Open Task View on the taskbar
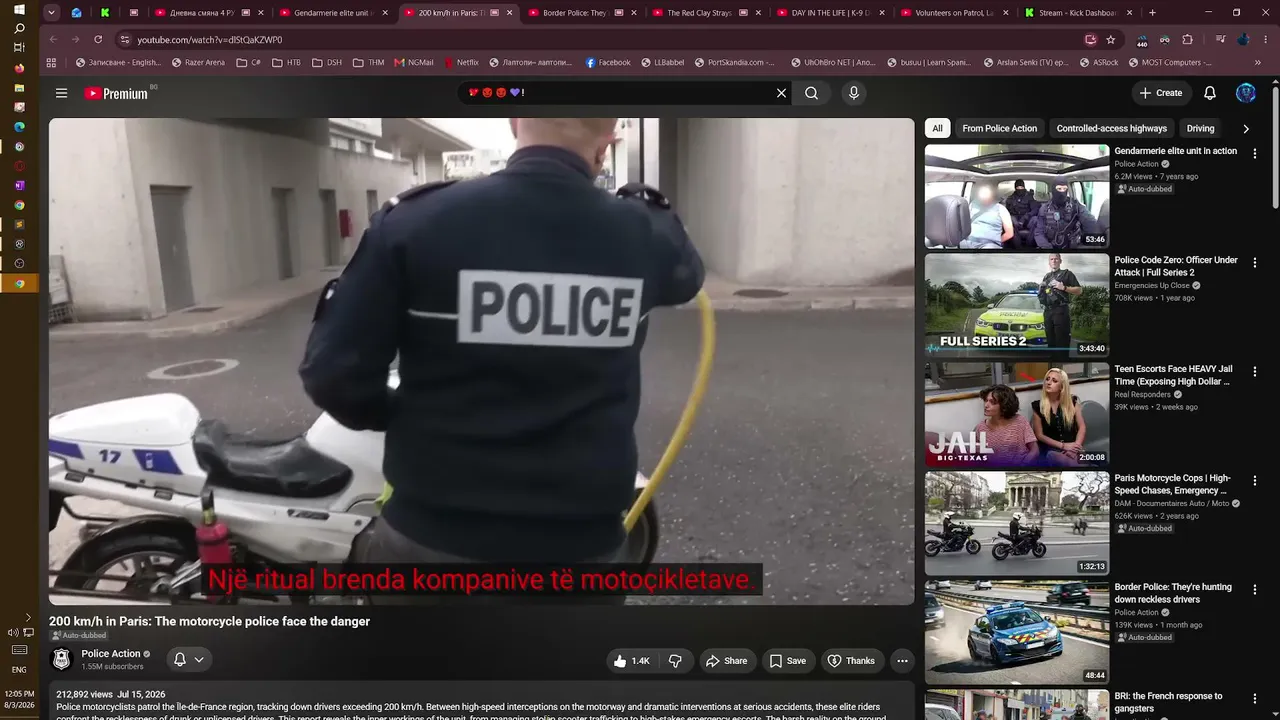The image size is (1280, 720). click(19, 48)
